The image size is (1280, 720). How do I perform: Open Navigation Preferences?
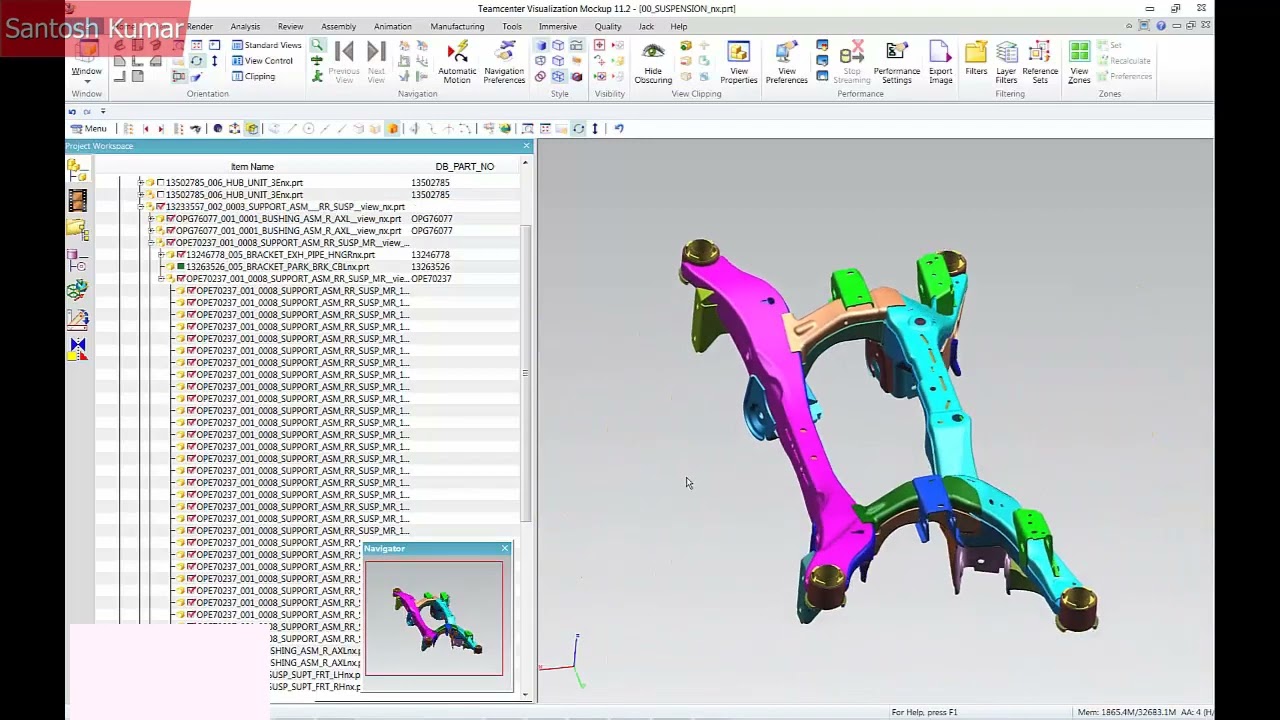coord(504,62)
